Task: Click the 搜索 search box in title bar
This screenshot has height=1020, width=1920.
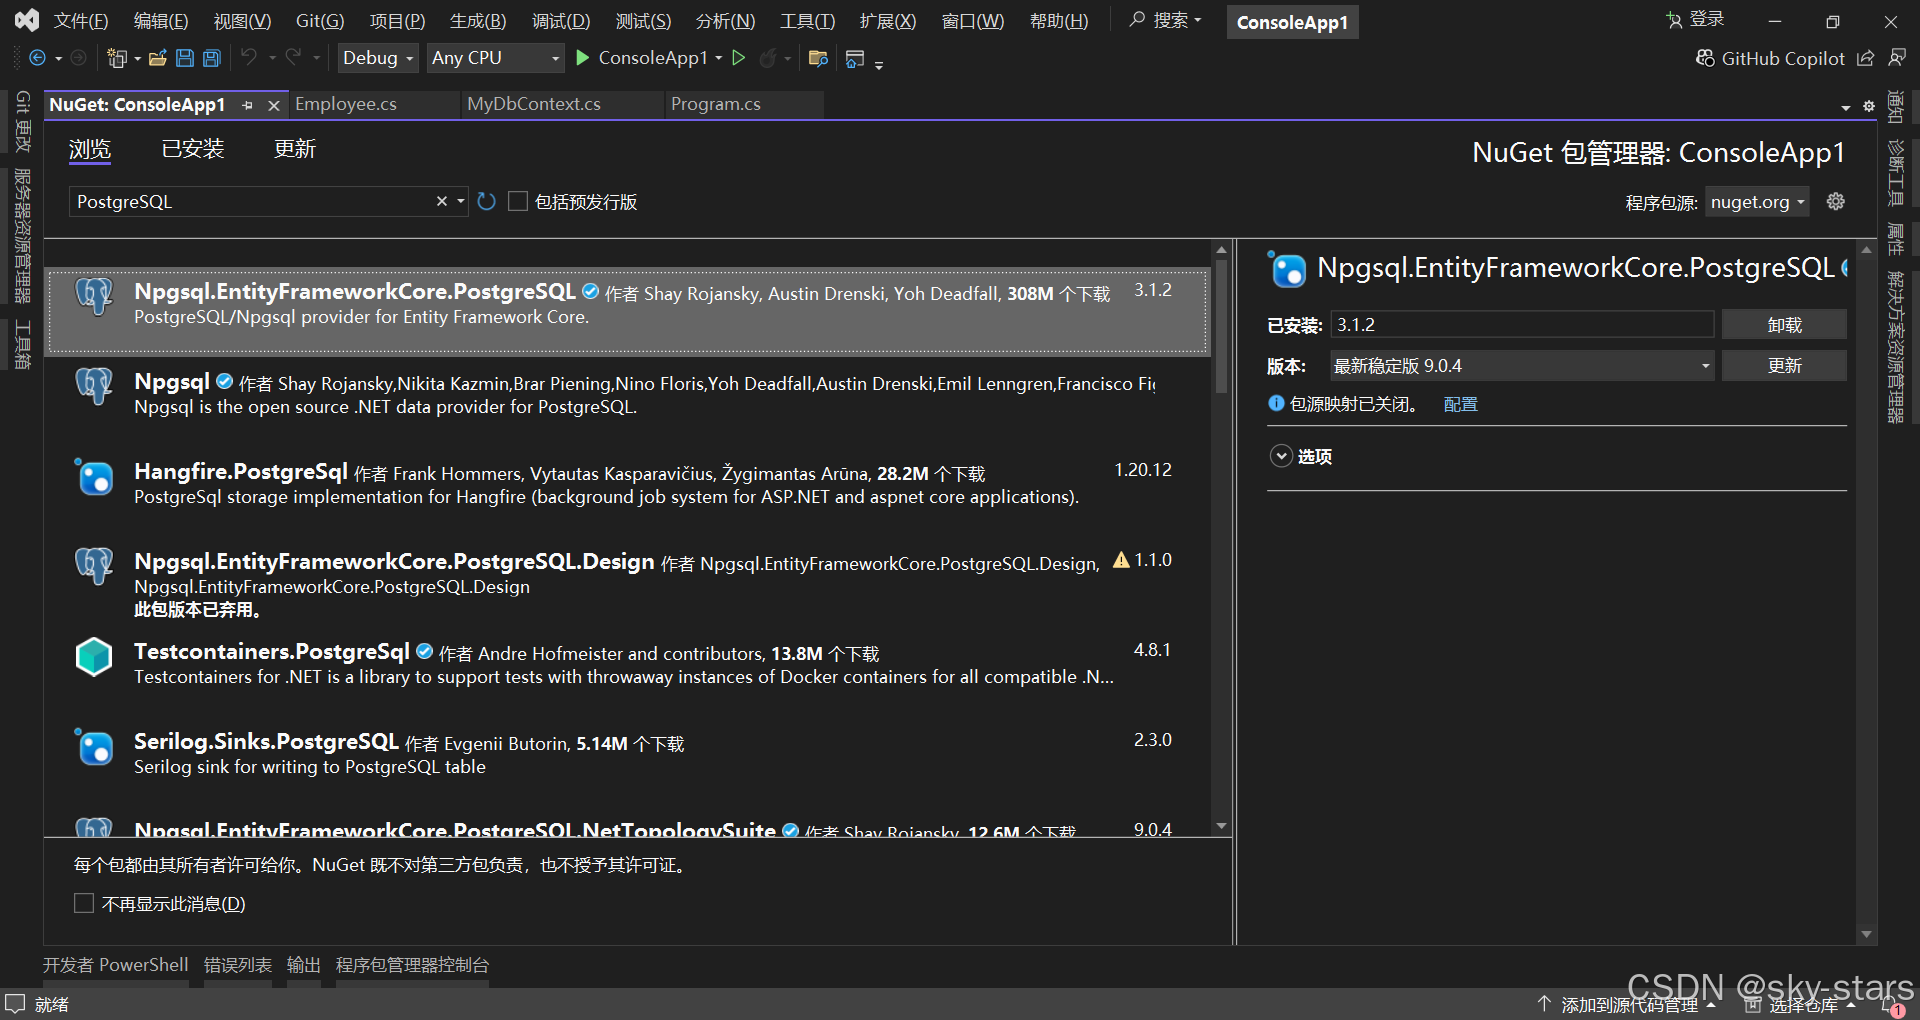Action: [1165, 20]
